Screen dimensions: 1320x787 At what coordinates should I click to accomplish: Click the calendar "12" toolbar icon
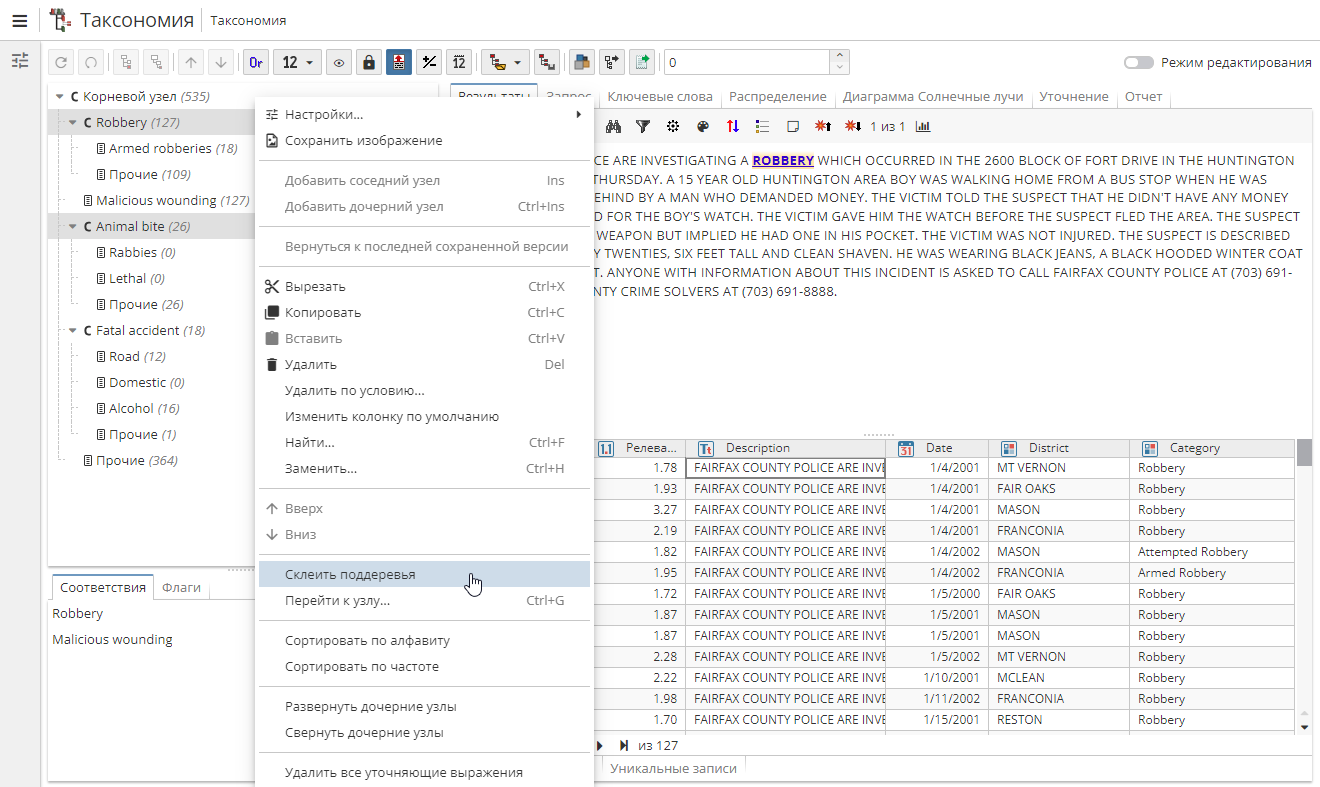pos(458,62)
